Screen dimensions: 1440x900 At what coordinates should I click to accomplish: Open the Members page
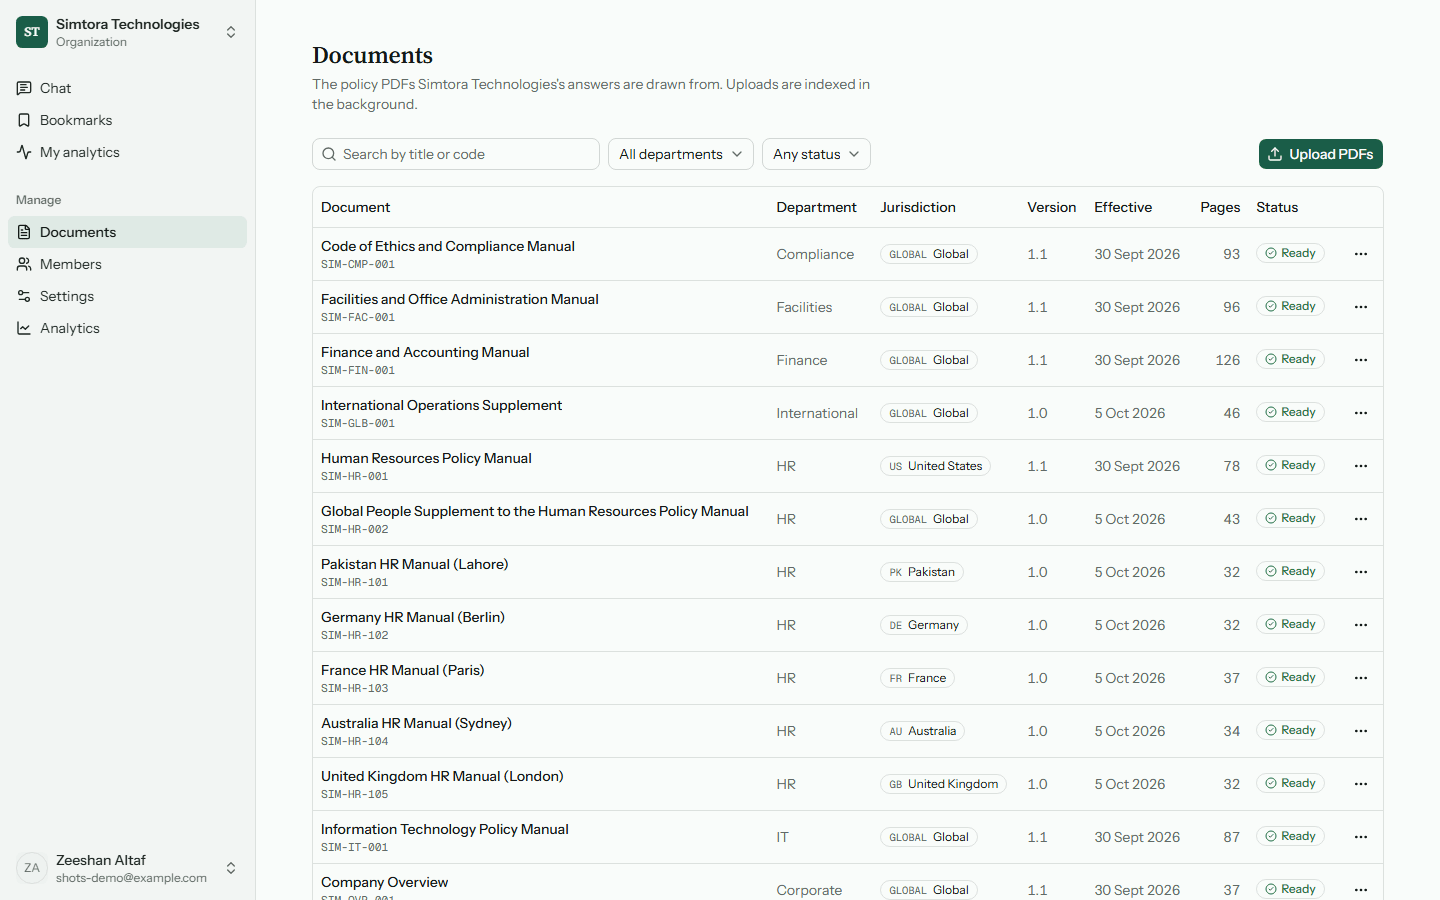pos(127,264)
